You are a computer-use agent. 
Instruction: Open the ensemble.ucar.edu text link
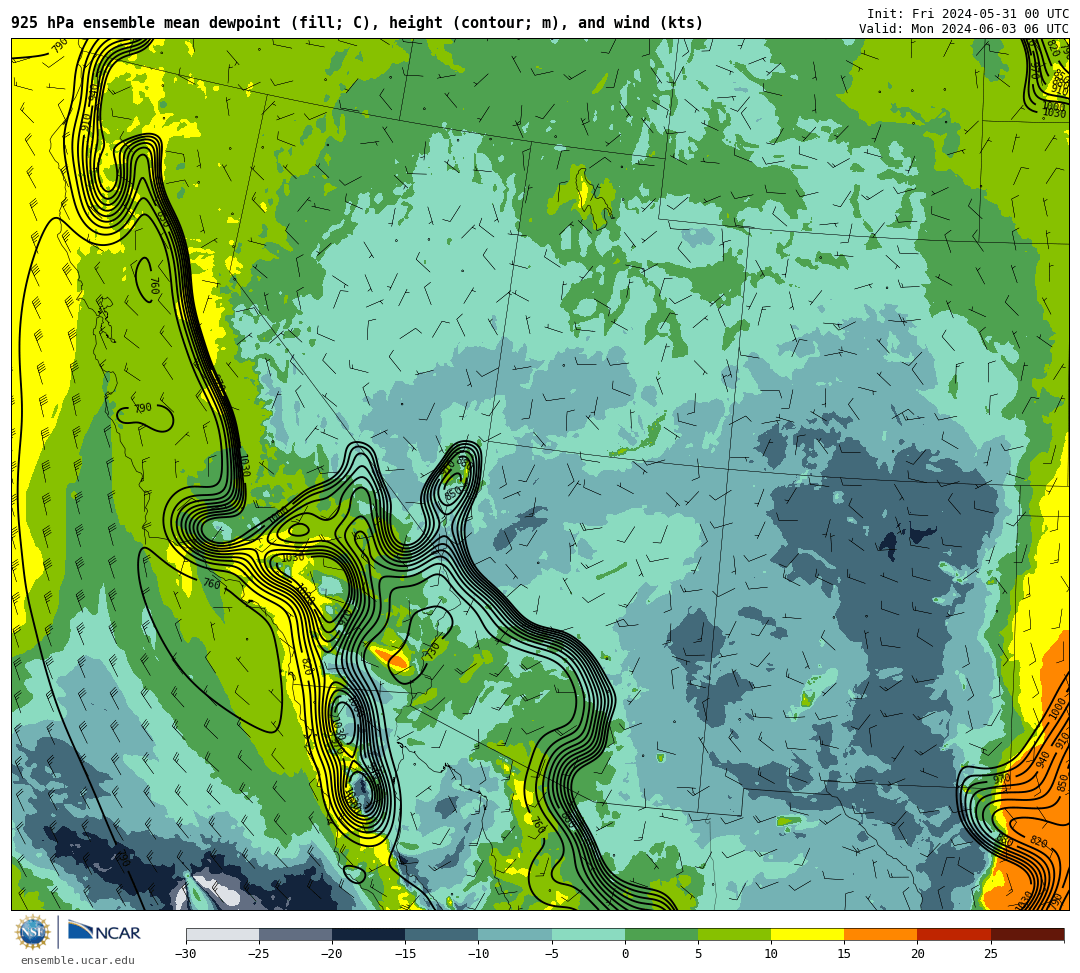pos(78,960)
